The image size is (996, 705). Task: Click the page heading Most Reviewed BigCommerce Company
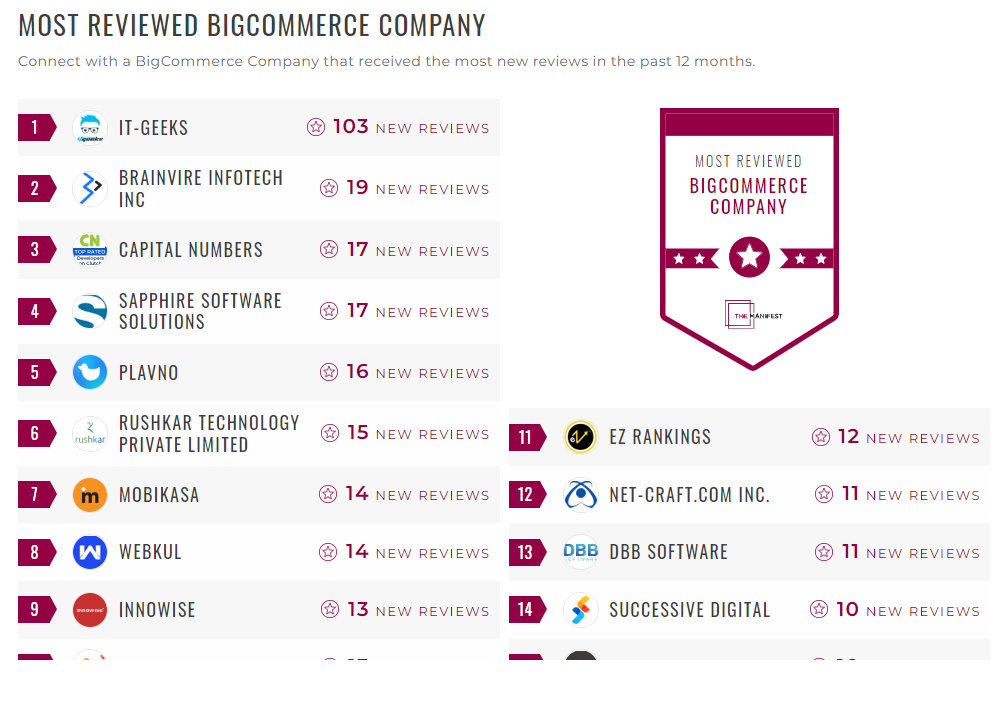coord(250,25)
